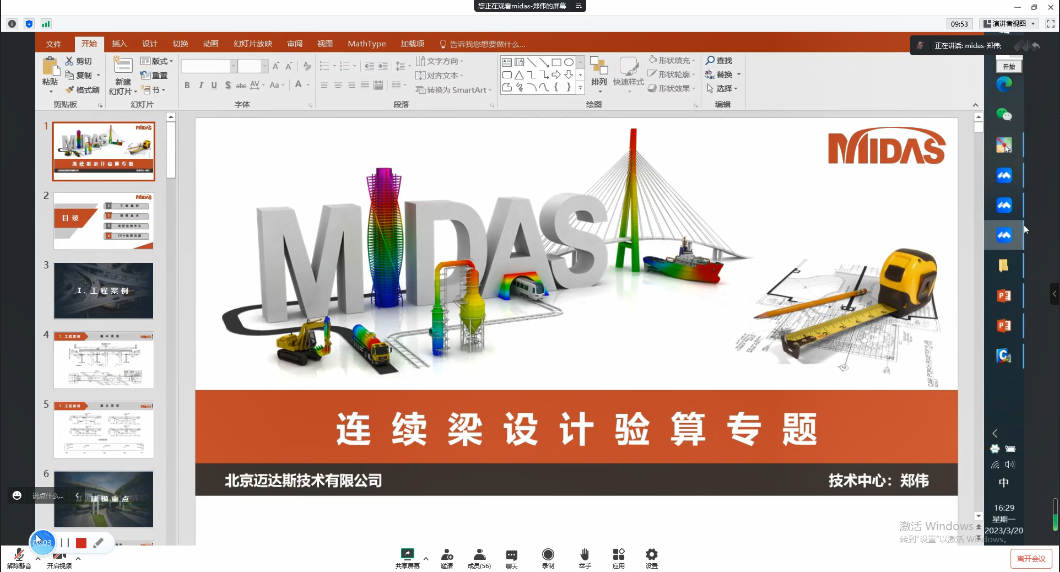Click the Cut (剪切) scissors icon

pyautogui.click(x=70, y=61)
